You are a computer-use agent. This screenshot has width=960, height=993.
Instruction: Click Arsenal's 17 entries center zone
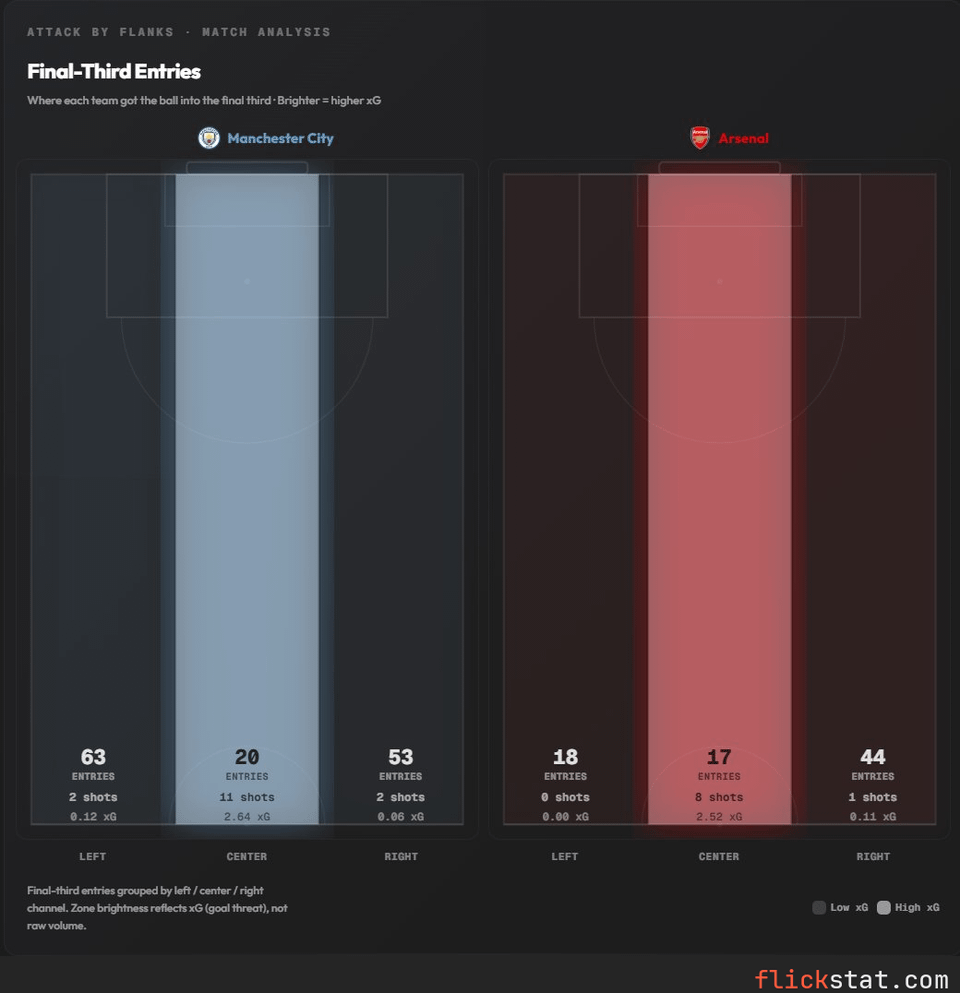coord(719,500)
